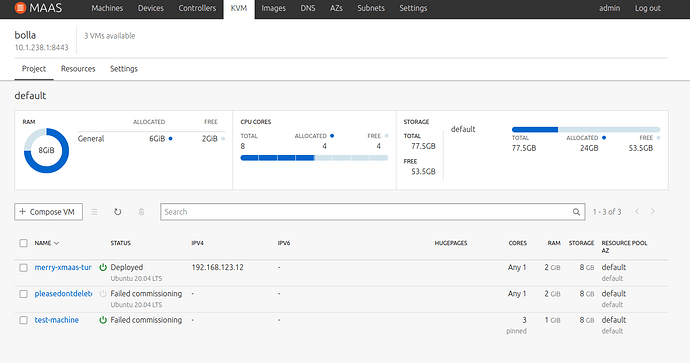Open the merry-xmaas-tur VM link

click(63, 268)
